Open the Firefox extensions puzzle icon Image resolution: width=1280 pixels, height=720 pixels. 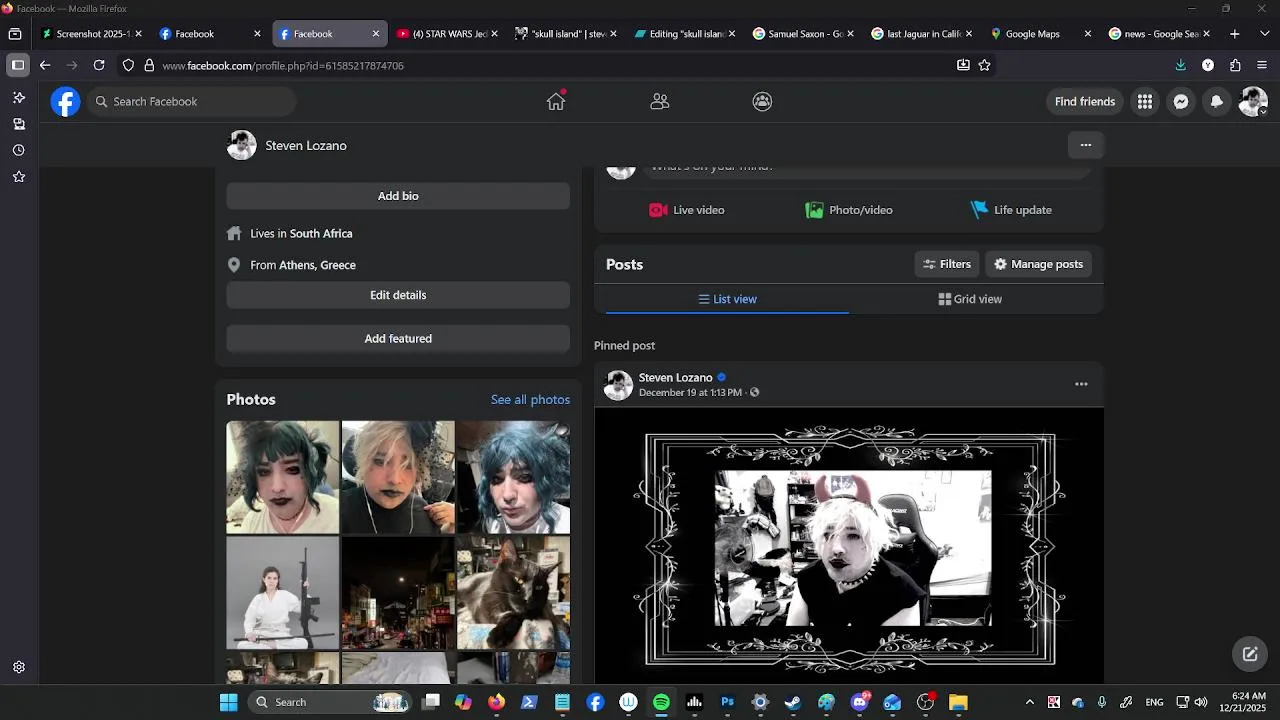click(1235, 65)
